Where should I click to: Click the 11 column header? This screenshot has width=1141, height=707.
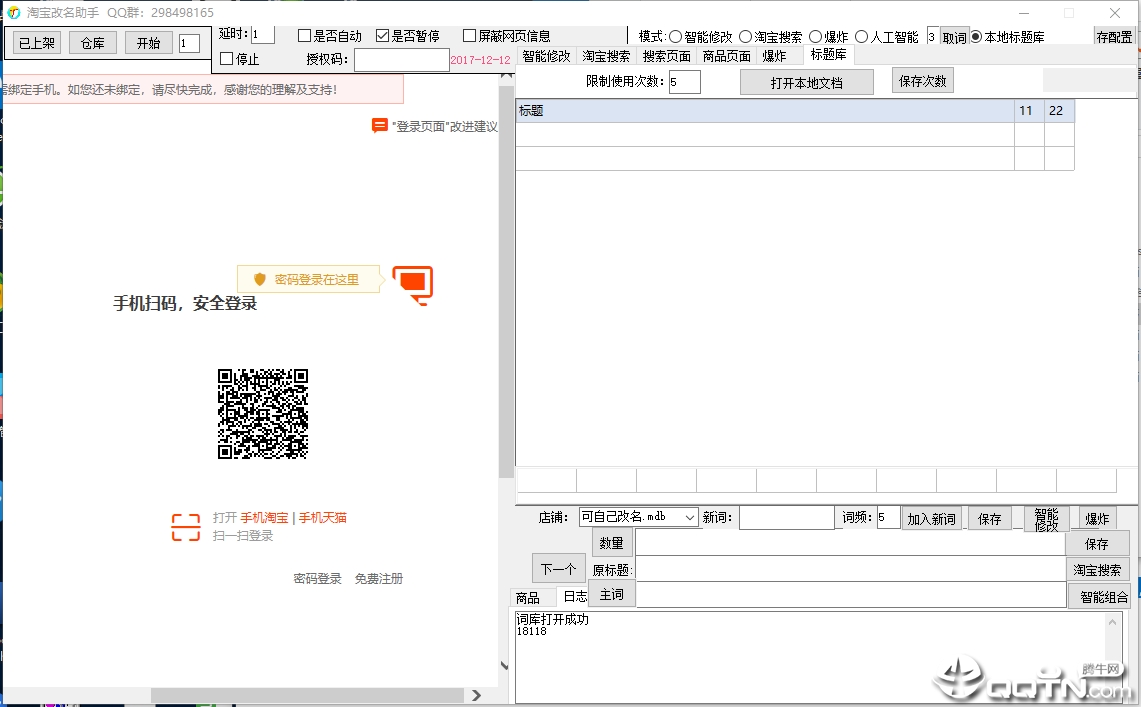pos(1029,111)
